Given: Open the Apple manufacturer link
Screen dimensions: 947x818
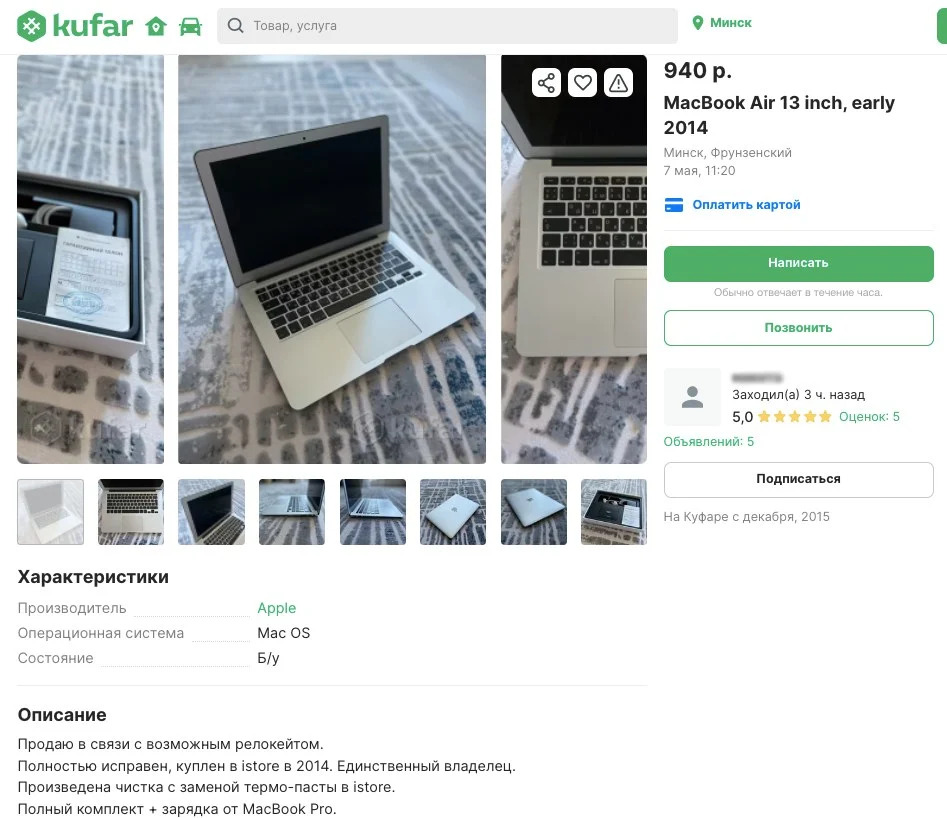Looking at the screenshot, I should (x=277, y=608).
